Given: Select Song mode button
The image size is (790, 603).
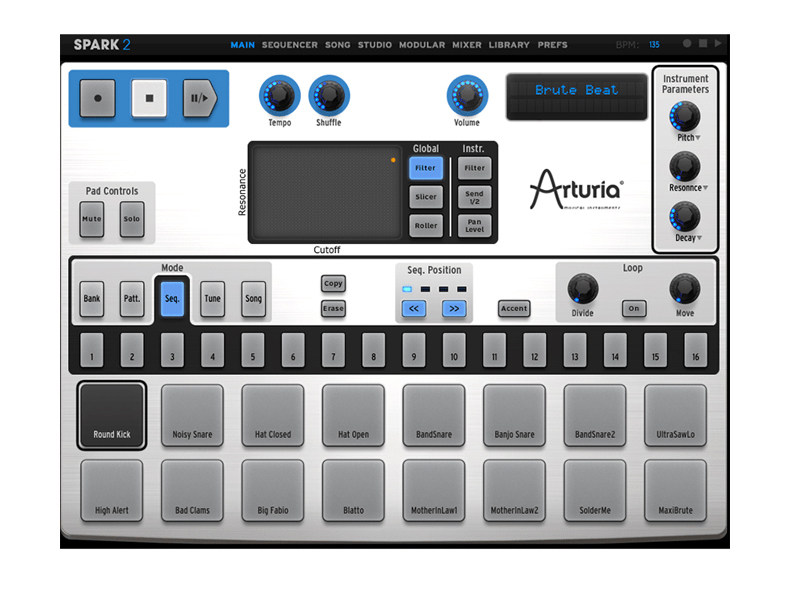Looking at the screenshot, I should point(253,299).
